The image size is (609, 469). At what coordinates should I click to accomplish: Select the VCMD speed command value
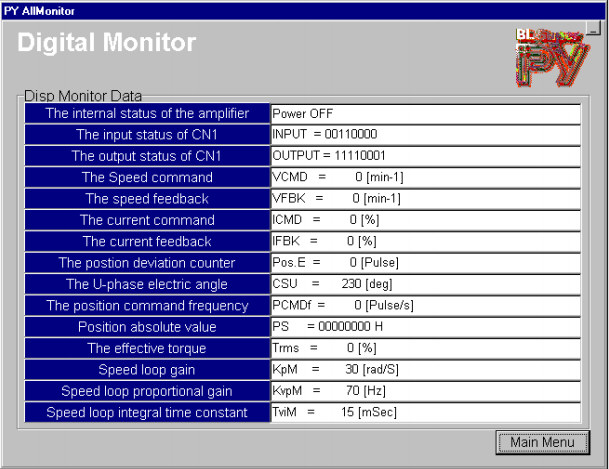click(425, 177)
